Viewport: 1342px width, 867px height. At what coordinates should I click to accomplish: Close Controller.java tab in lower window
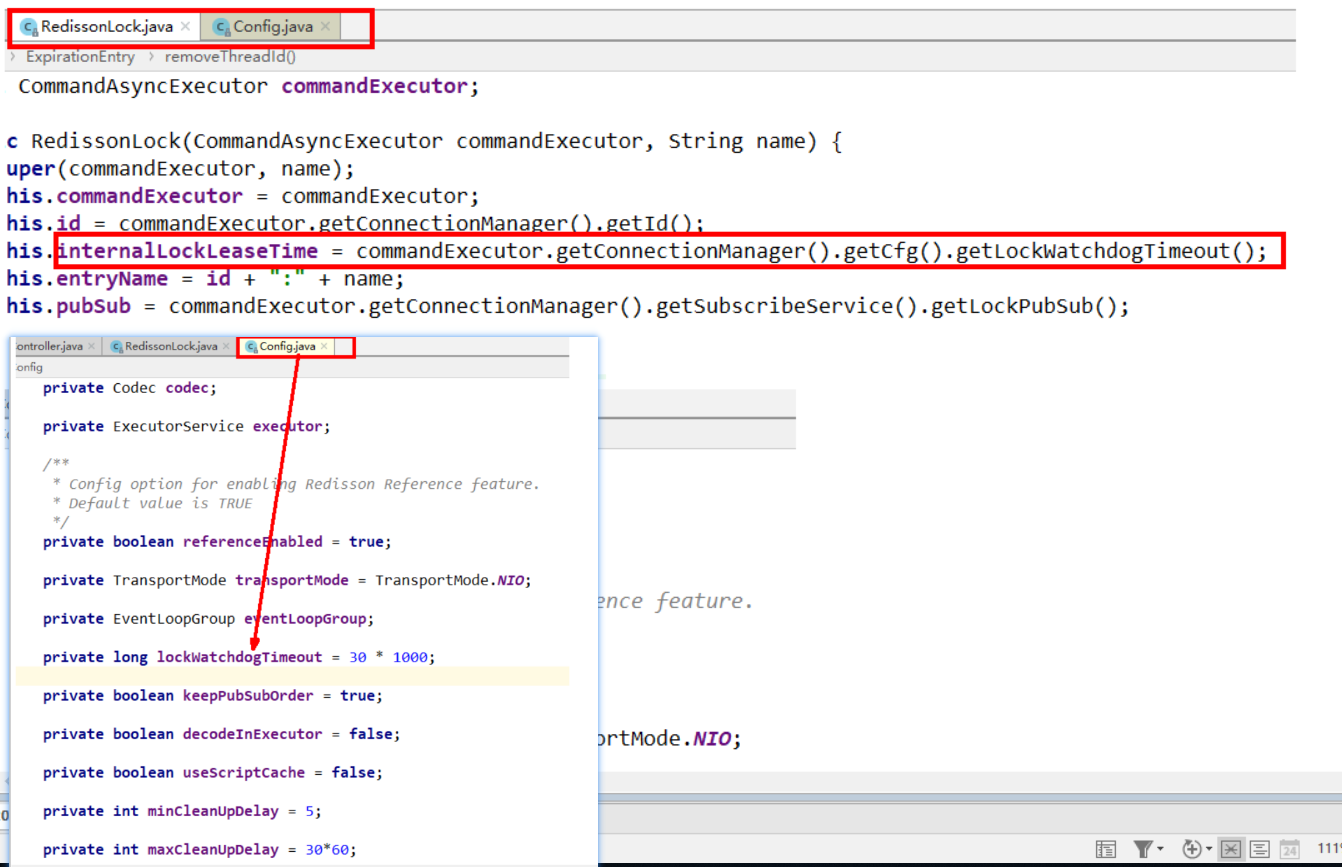point(92,346)
